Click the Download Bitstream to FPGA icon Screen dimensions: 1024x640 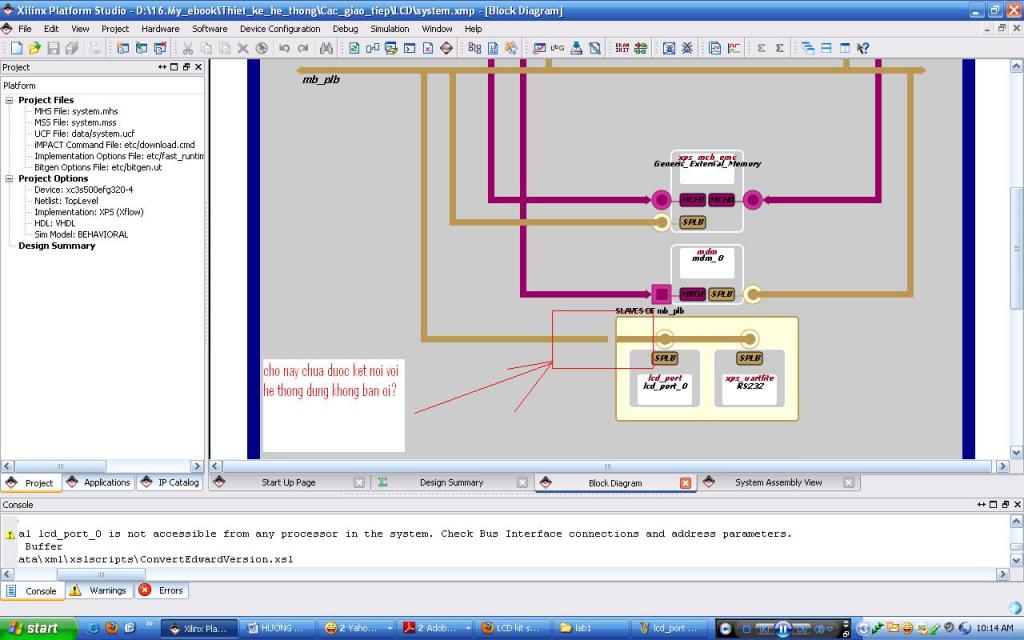point(577,48)
